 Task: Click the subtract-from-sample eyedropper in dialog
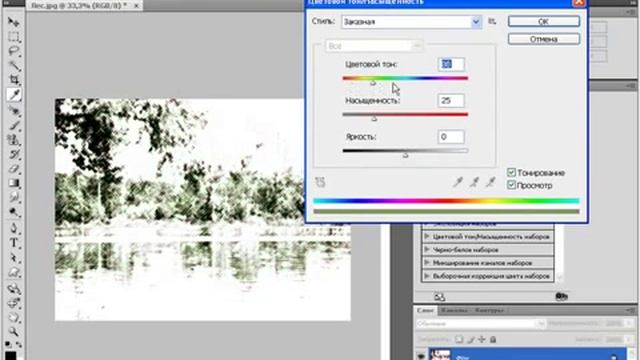[491, 182]
